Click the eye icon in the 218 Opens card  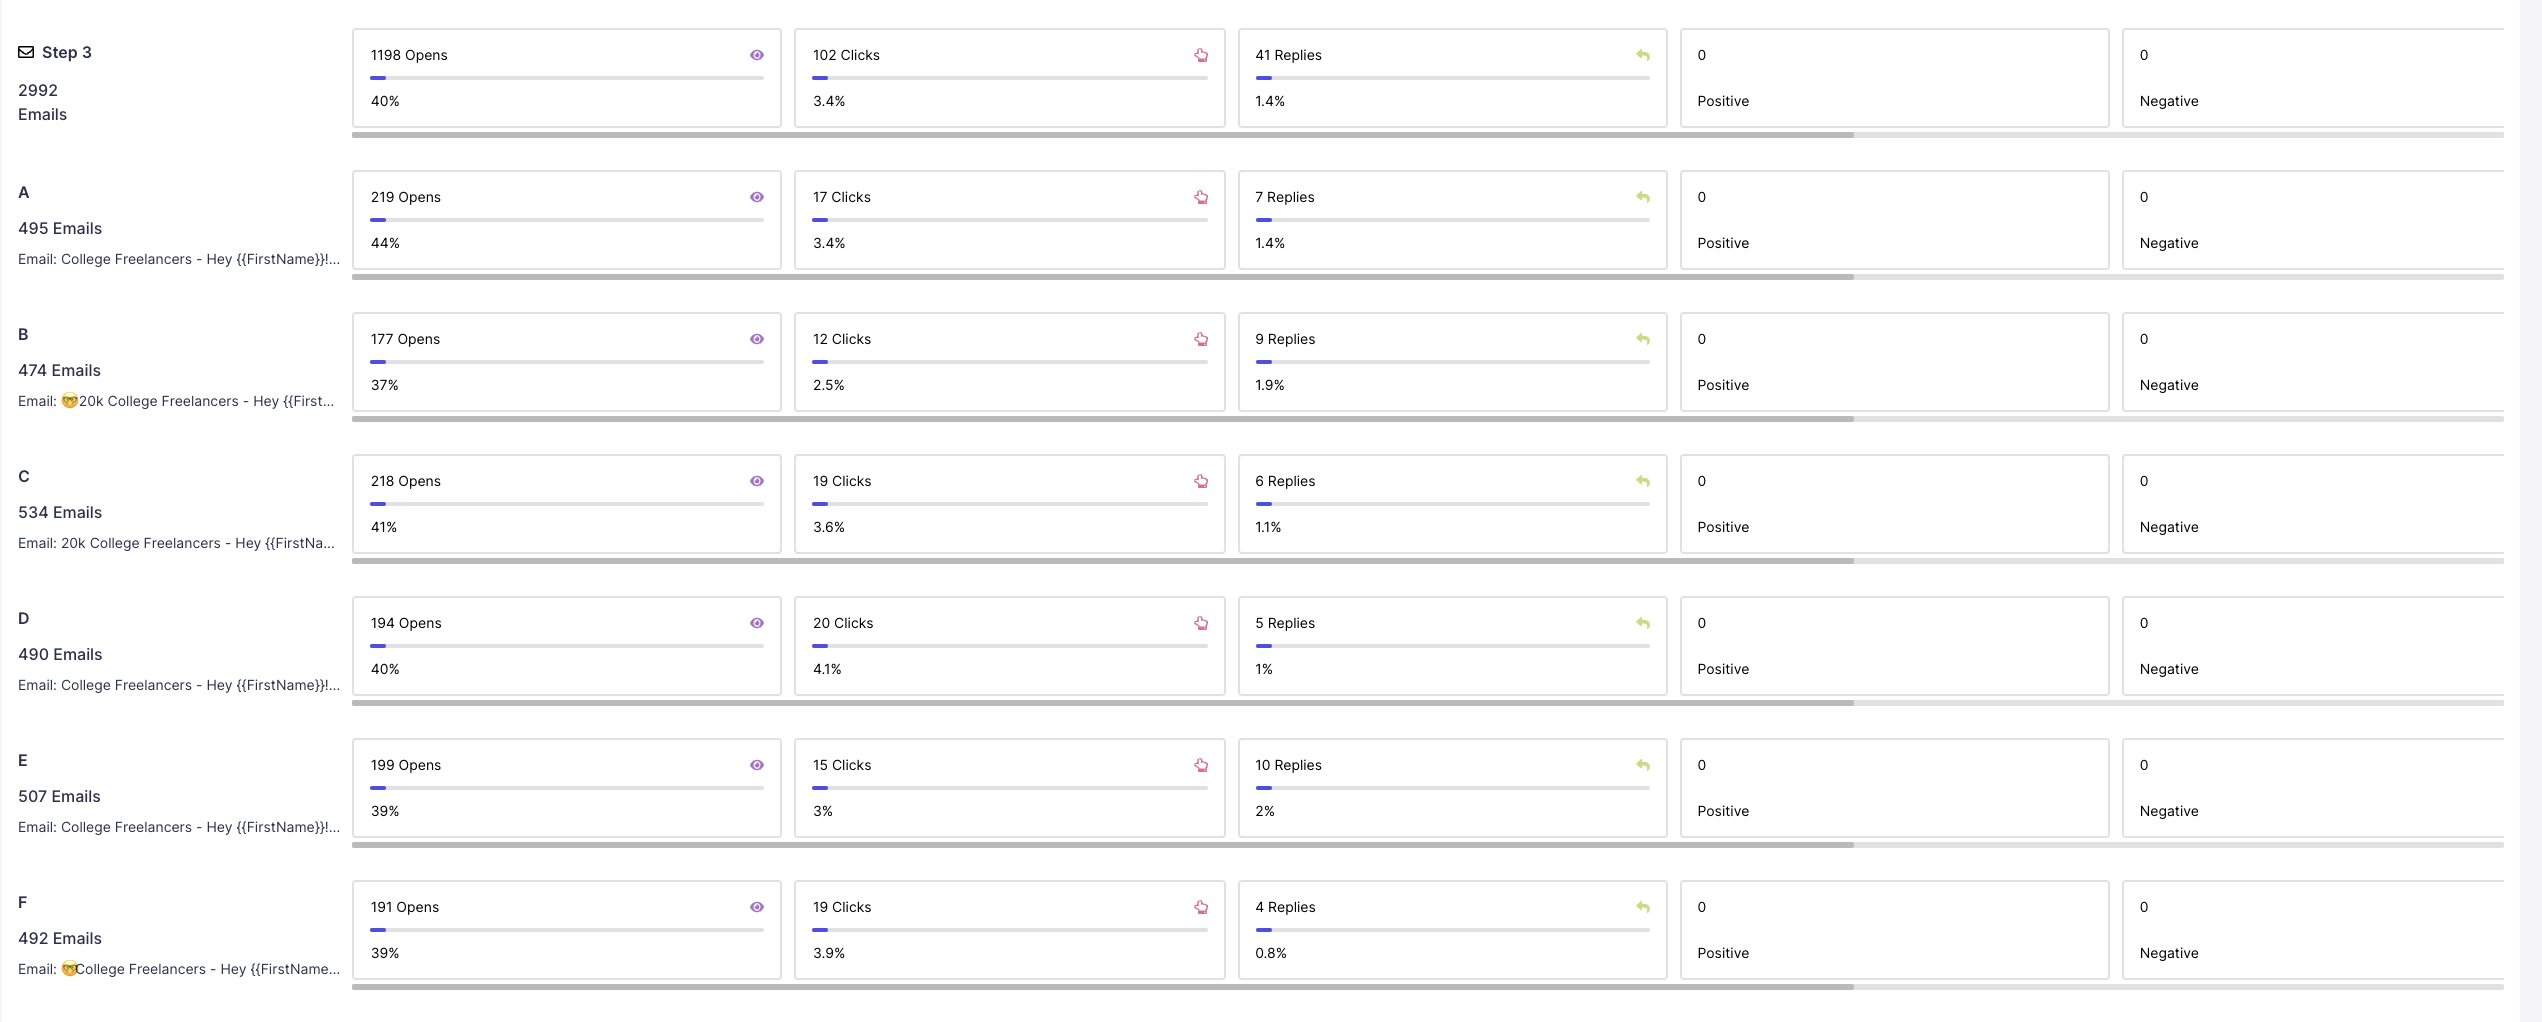click(757, 481)
